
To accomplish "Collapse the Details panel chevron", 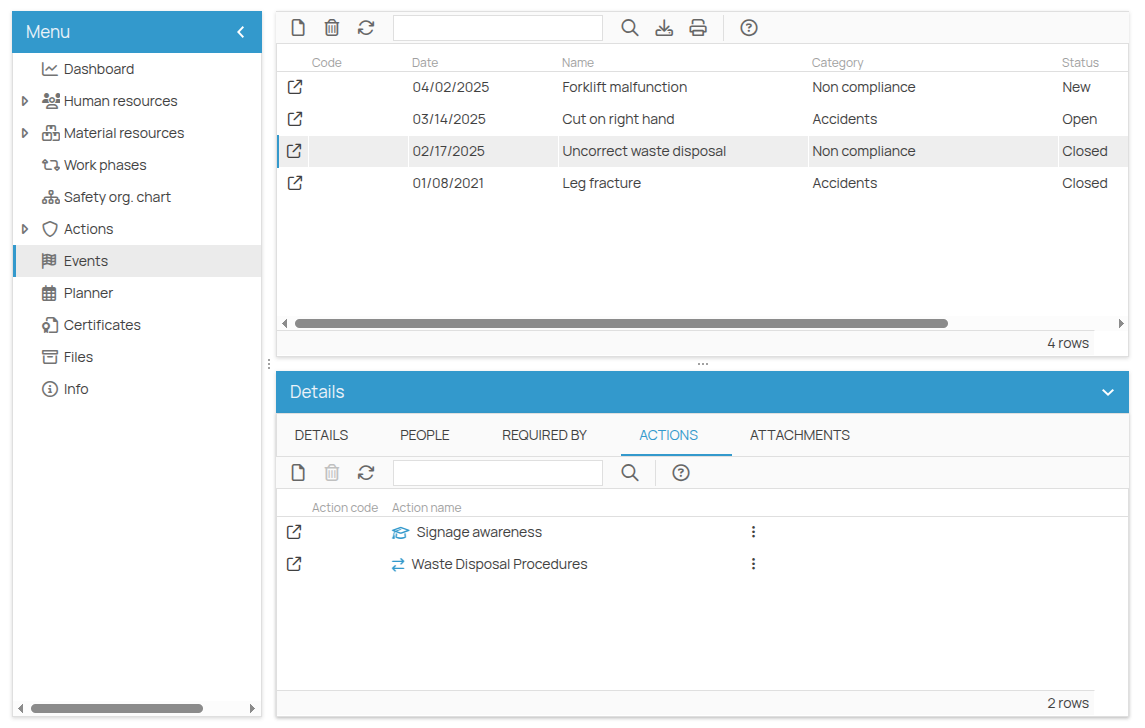I will [1107, 392].
